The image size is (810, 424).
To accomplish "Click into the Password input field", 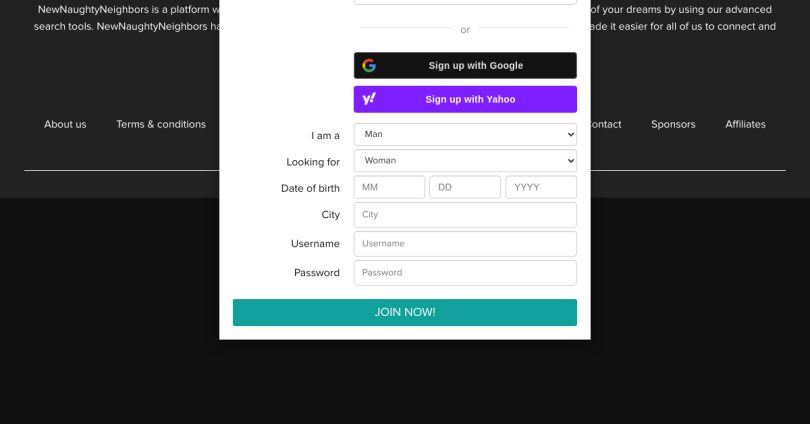I will pyautogui.click(x=465, y=273).
